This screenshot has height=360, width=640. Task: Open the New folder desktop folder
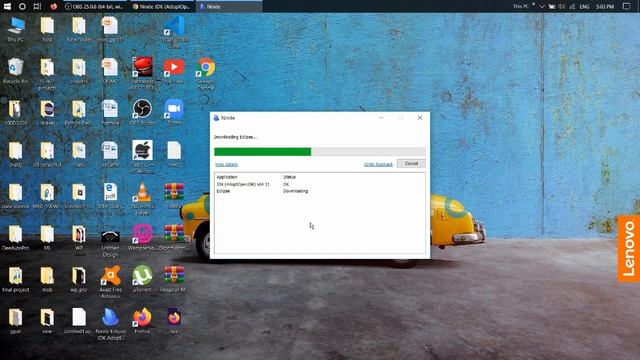(79, 30)
